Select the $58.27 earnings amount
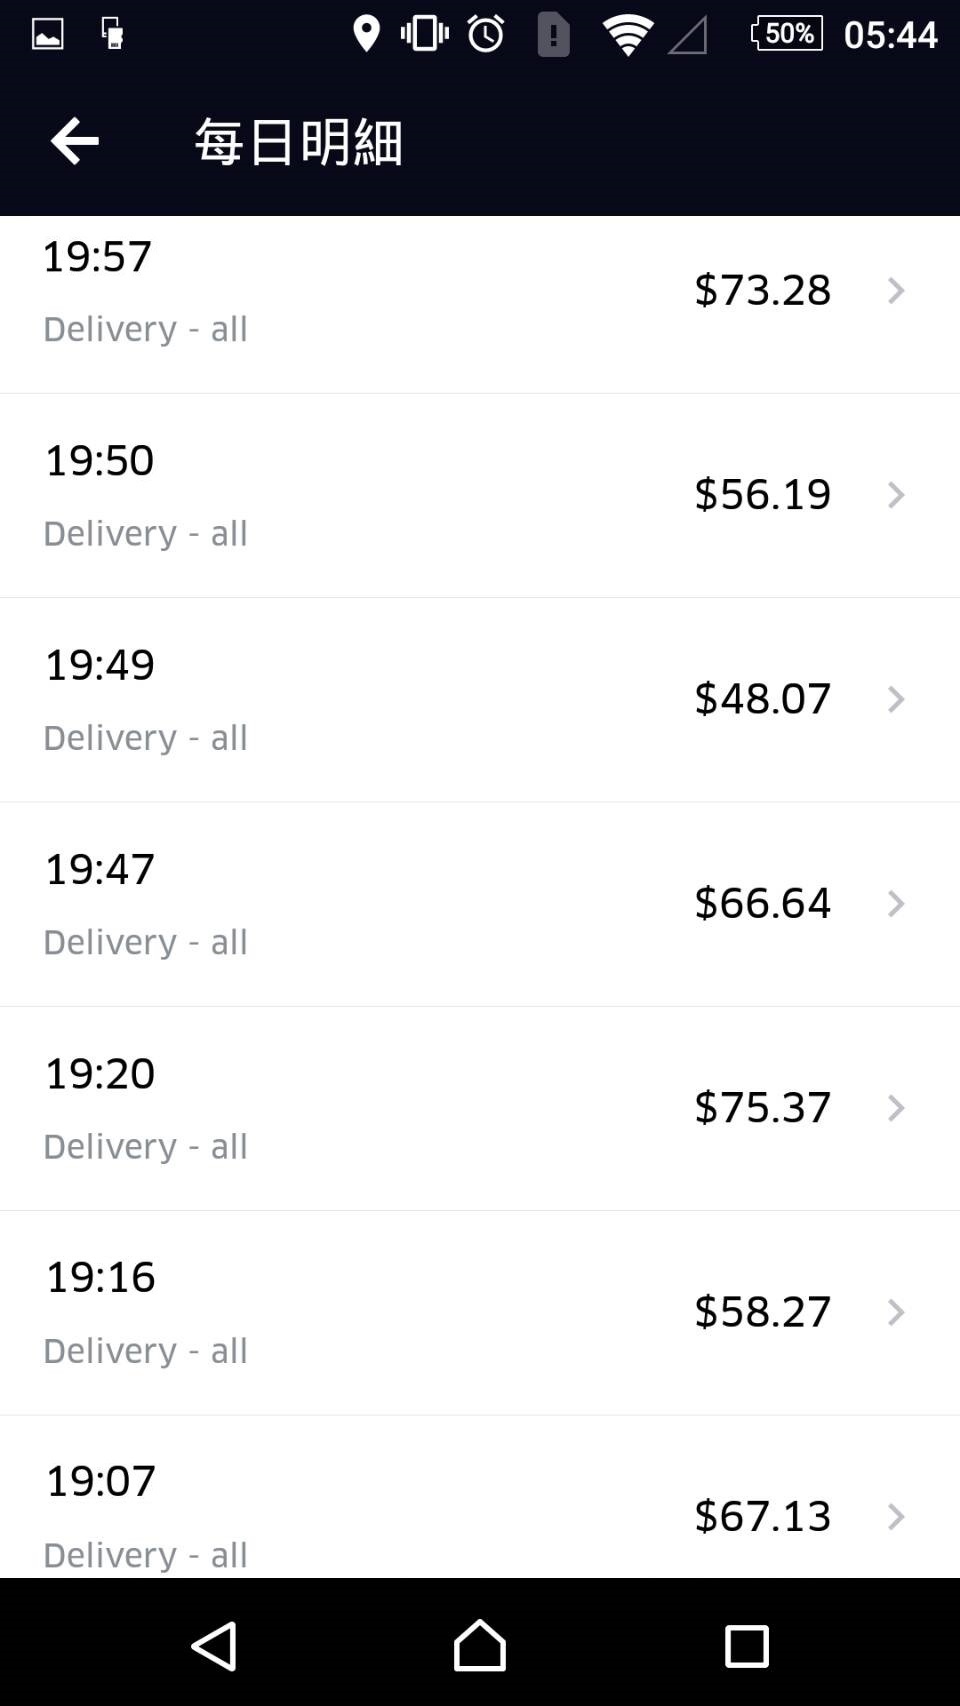This screenshot has height=1706, width=960. click(x=762, y=1312)
